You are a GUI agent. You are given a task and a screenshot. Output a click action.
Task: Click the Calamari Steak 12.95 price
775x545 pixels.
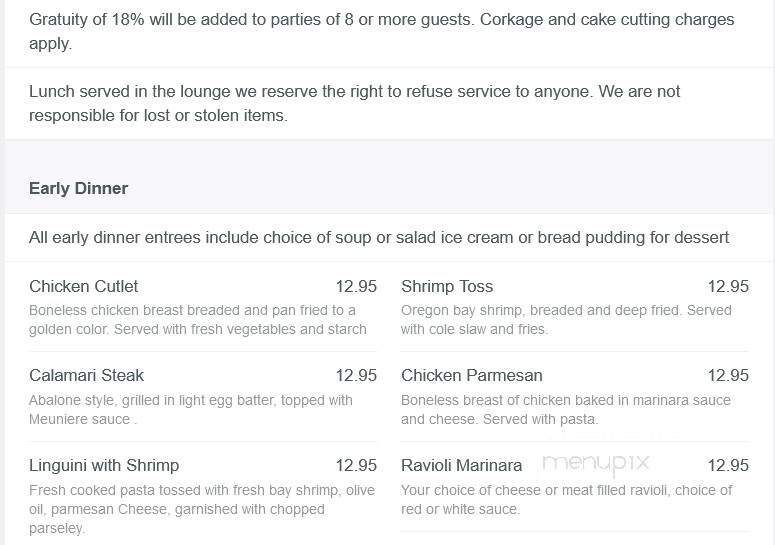point(356,376)
